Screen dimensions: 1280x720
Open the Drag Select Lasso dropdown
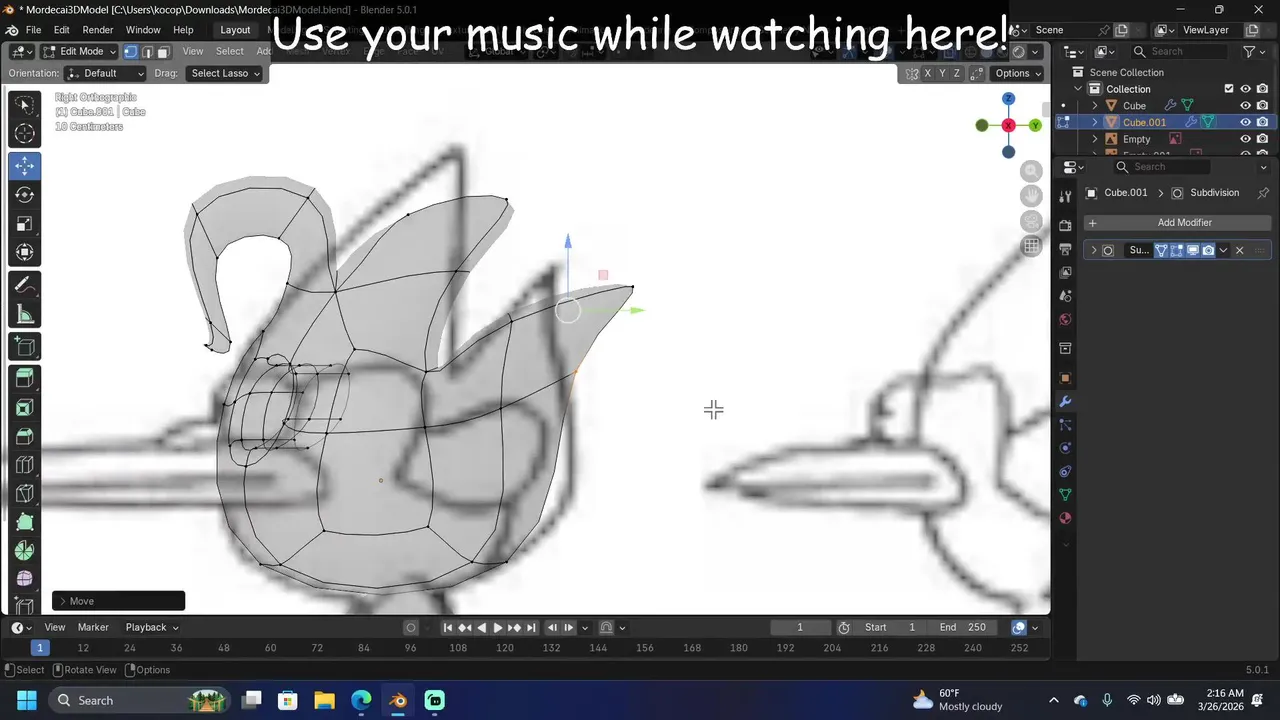(x=224, y=73)
